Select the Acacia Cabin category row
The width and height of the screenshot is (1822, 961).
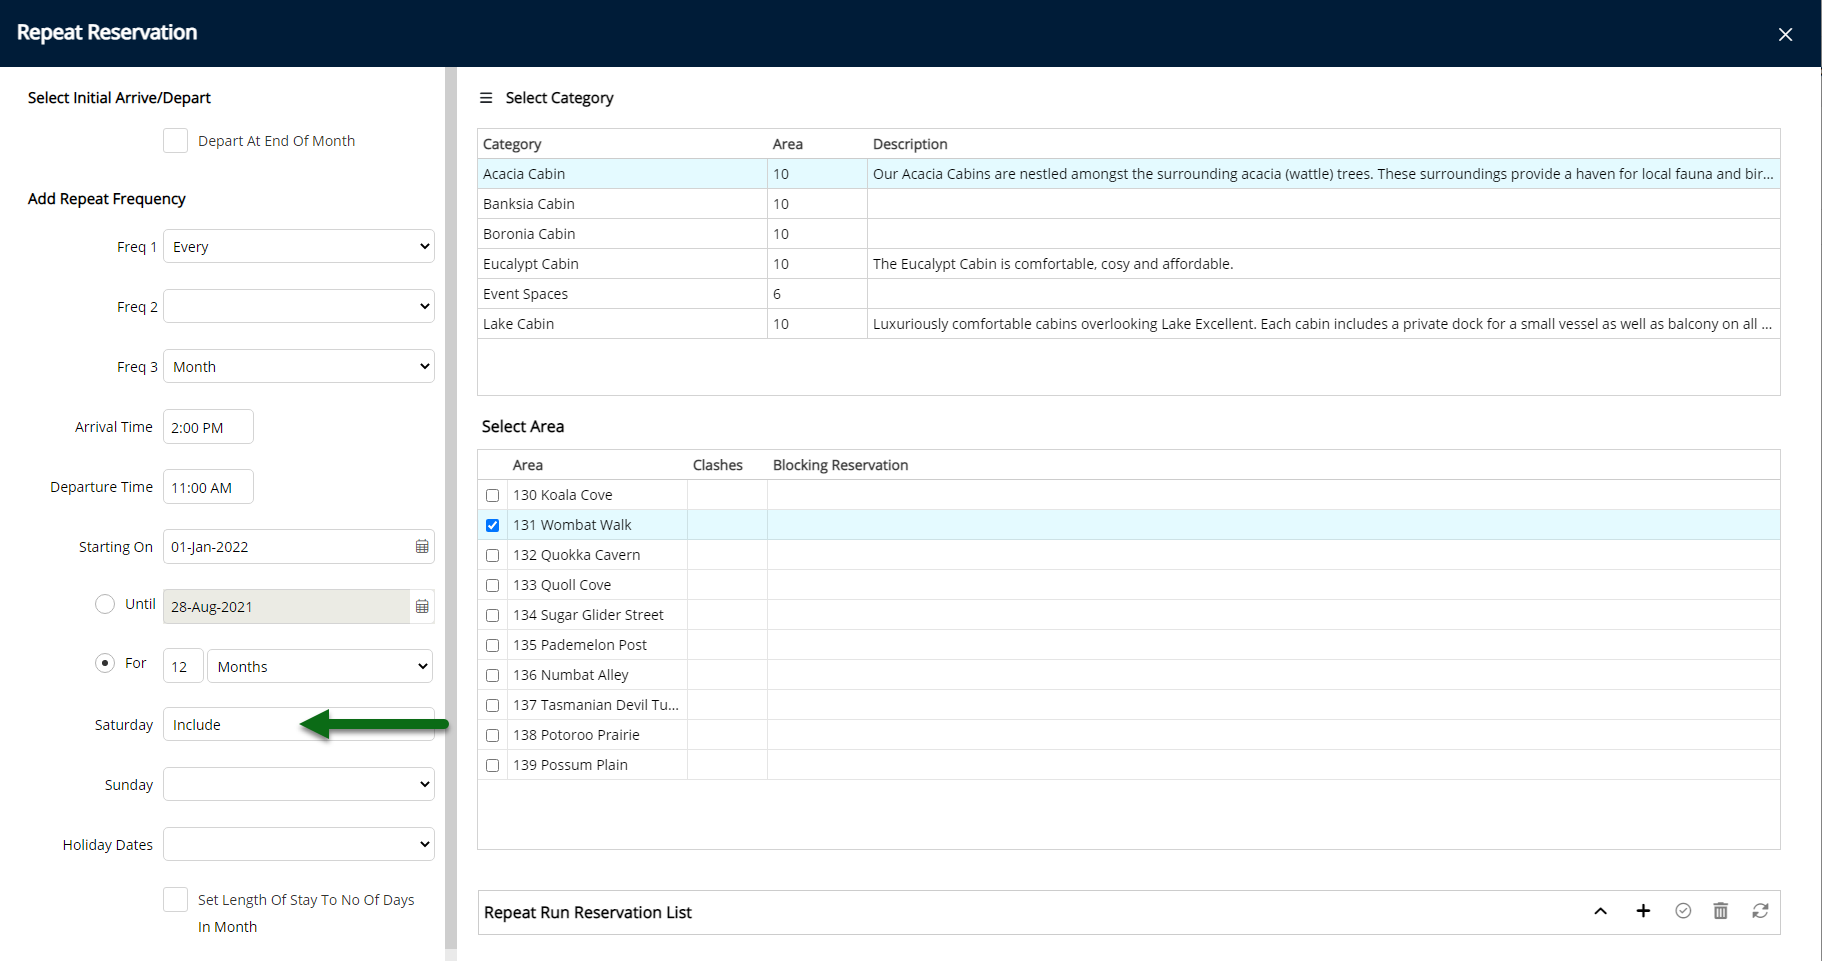[1128, 174]
